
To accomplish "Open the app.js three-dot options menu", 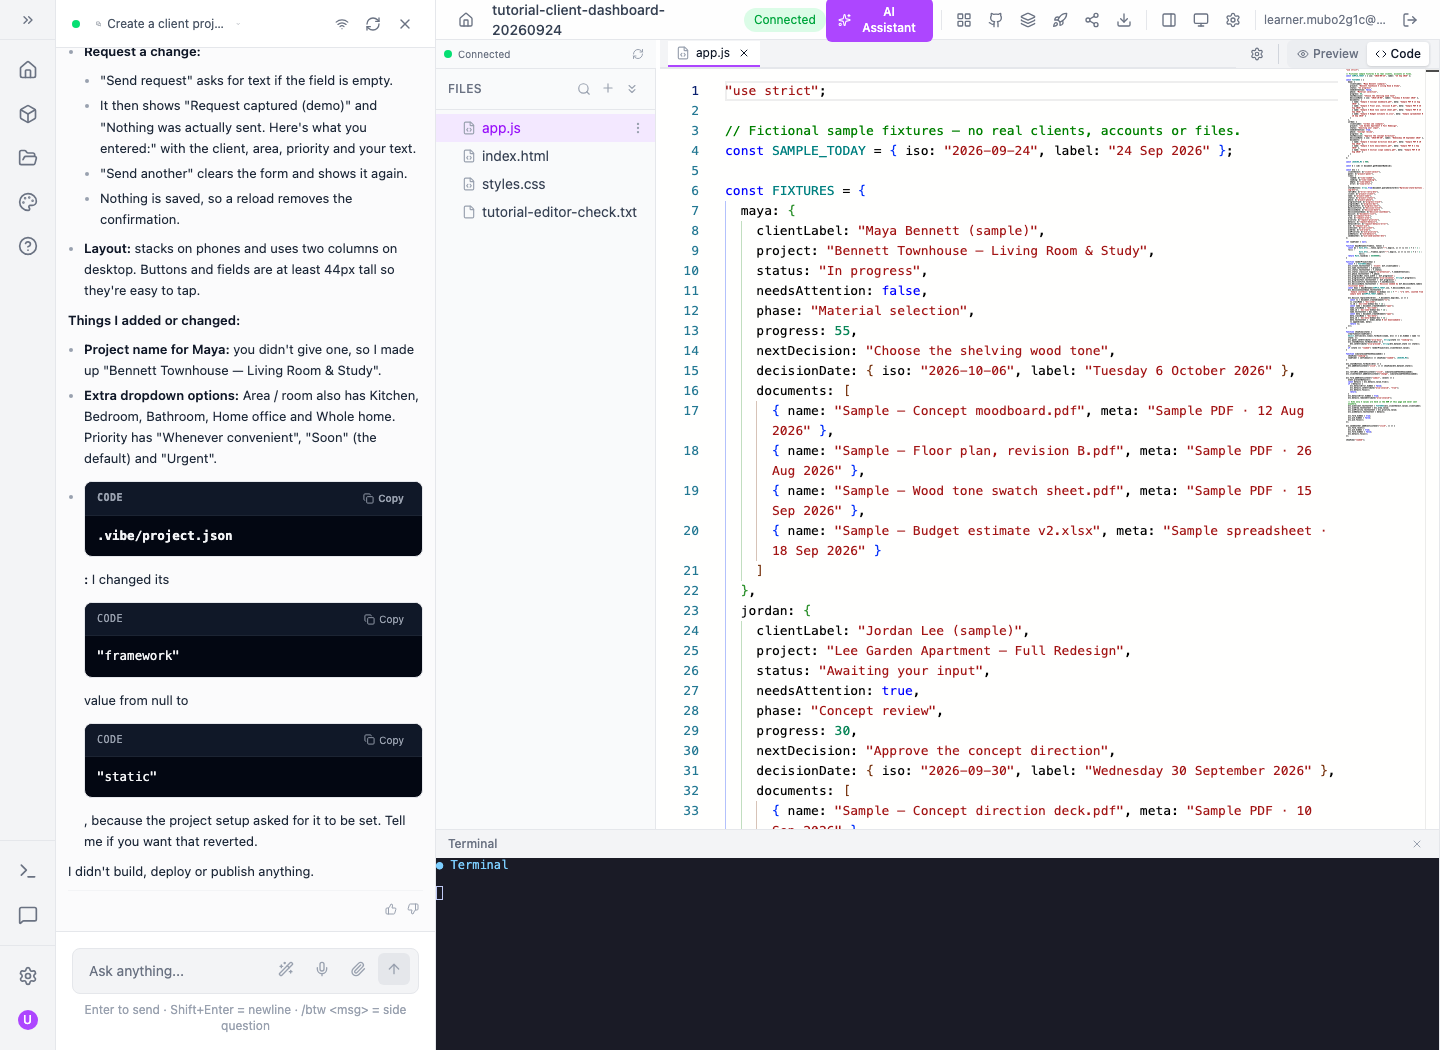I will (x=638, y=128).
